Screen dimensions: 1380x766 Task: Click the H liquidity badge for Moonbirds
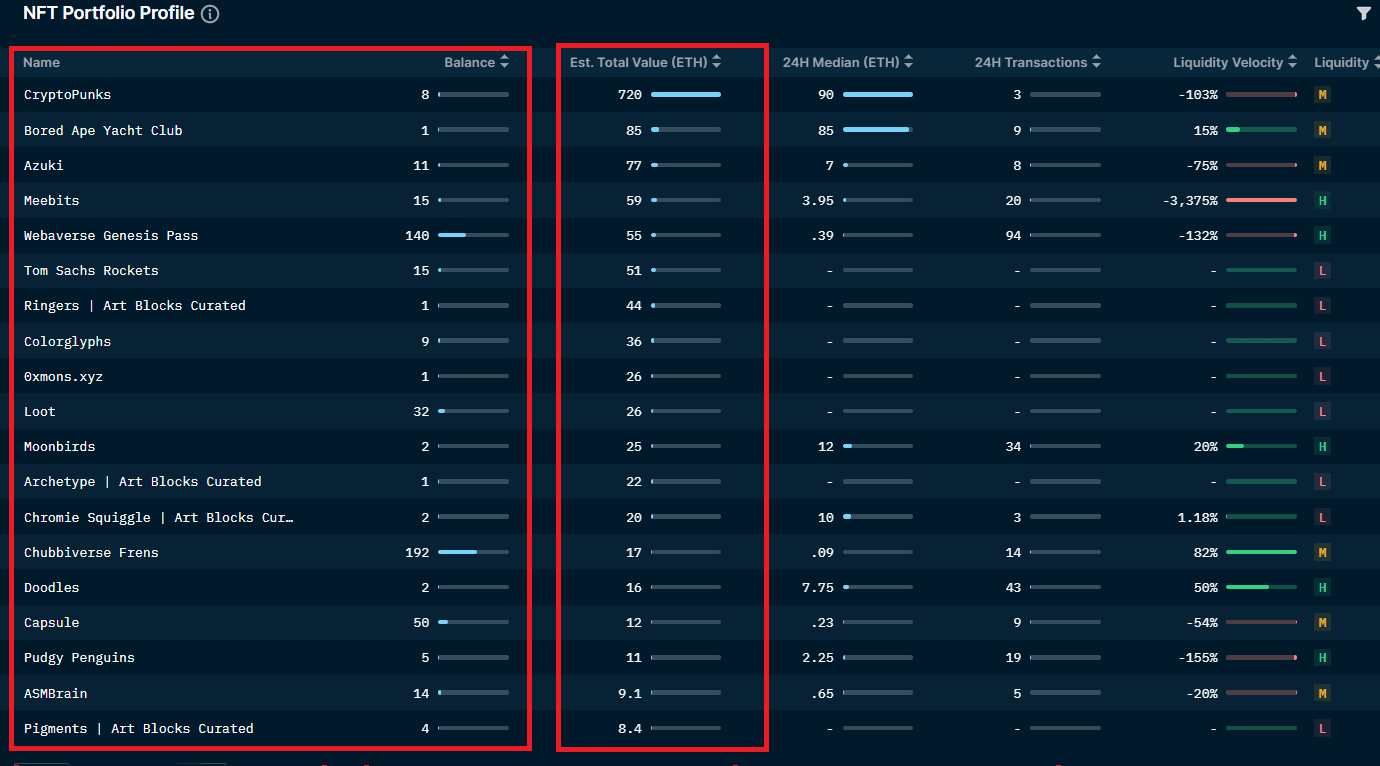[1322, 446]
